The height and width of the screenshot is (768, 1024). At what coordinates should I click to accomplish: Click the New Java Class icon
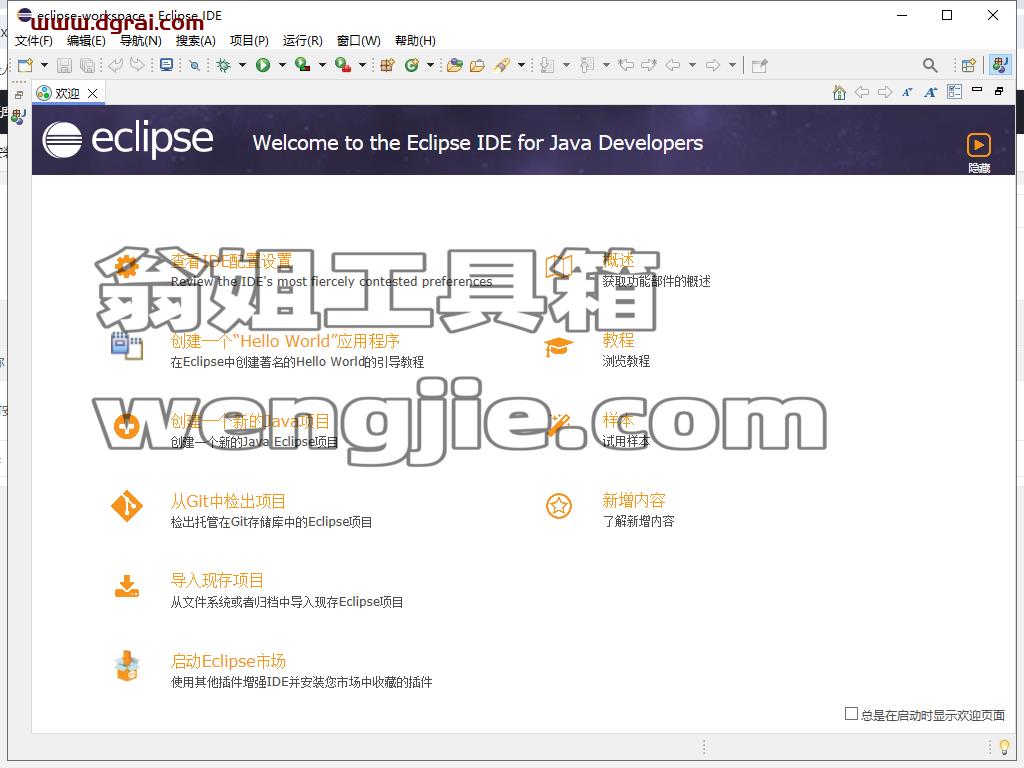(411, 65)
